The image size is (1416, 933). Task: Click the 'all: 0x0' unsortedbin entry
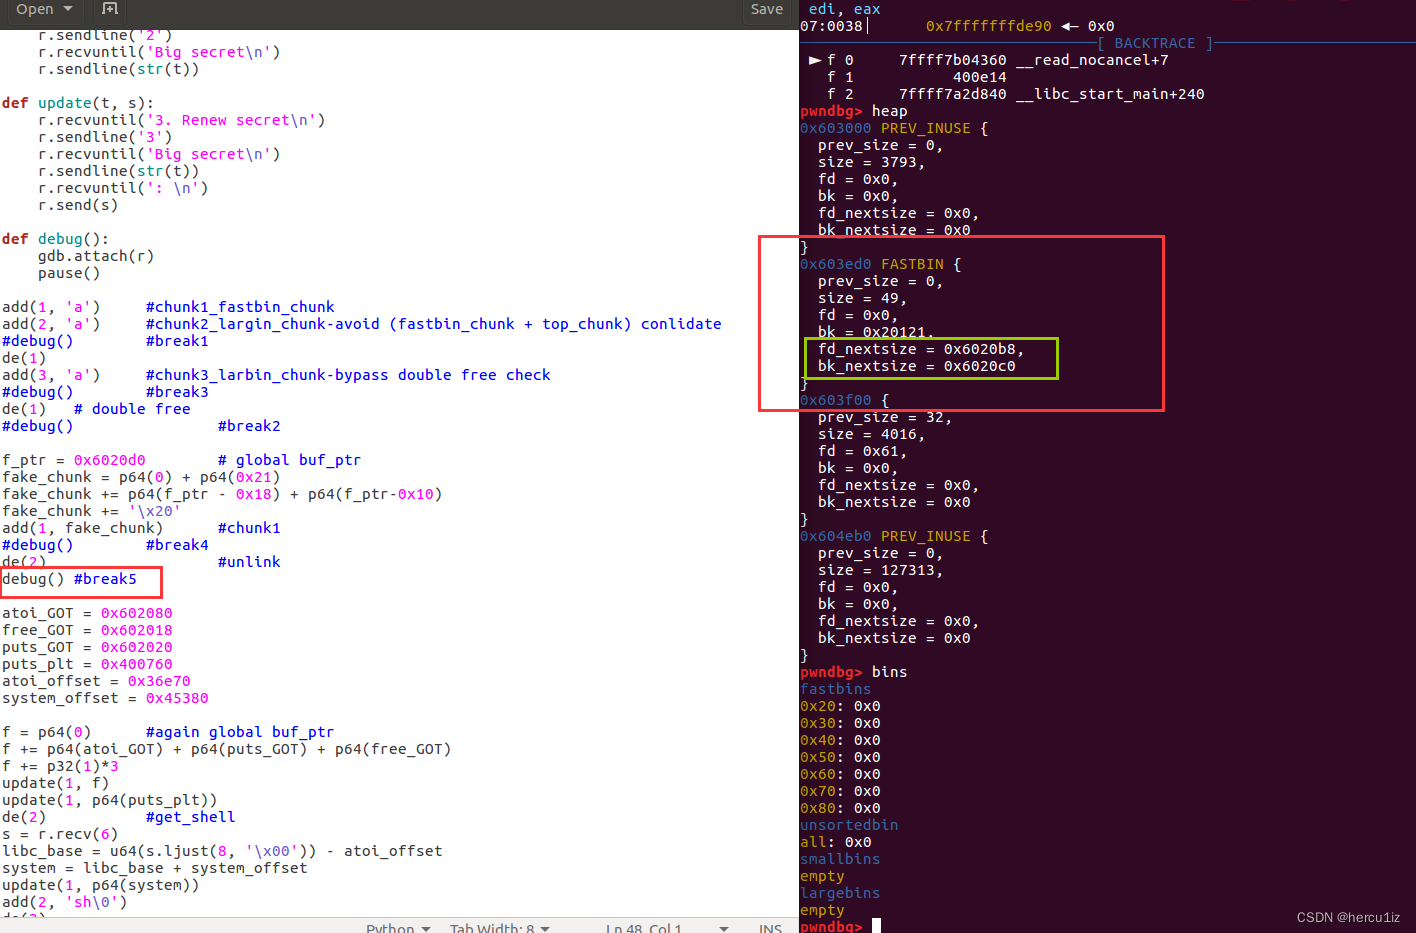click(x=836, y=842)
